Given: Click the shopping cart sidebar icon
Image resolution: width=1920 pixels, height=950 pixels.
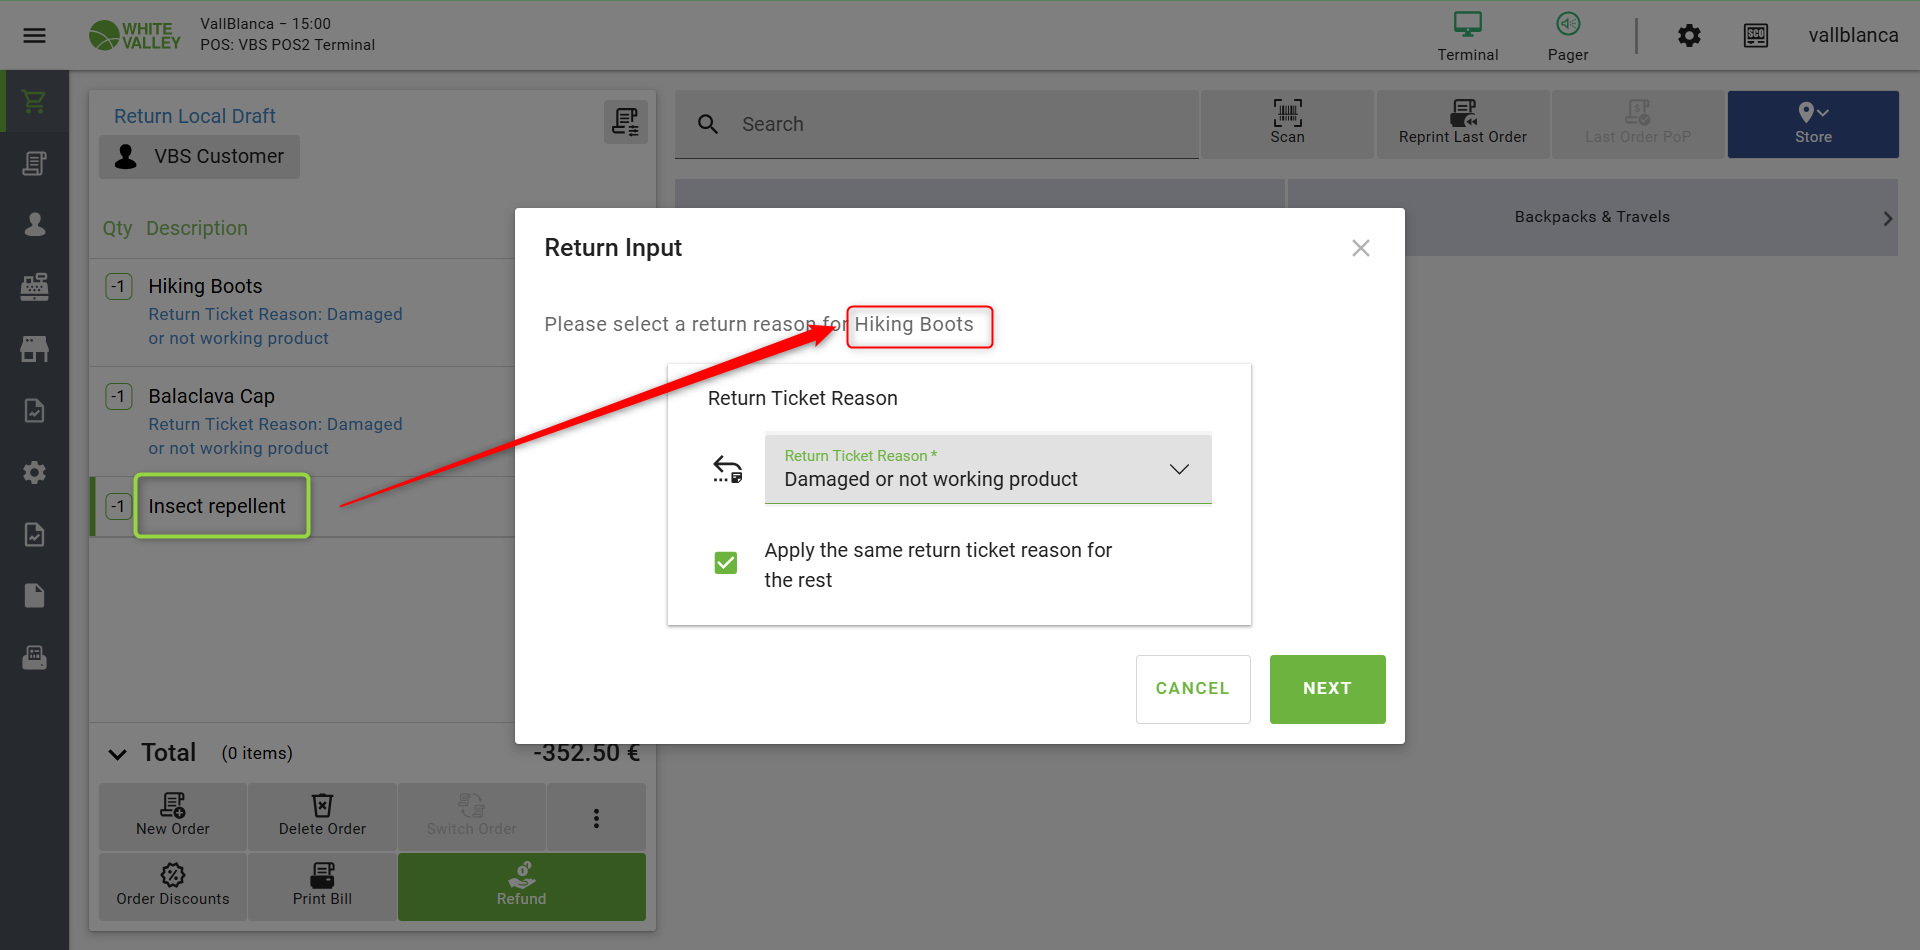Looking at the screenshot, I should click(34, 102).
